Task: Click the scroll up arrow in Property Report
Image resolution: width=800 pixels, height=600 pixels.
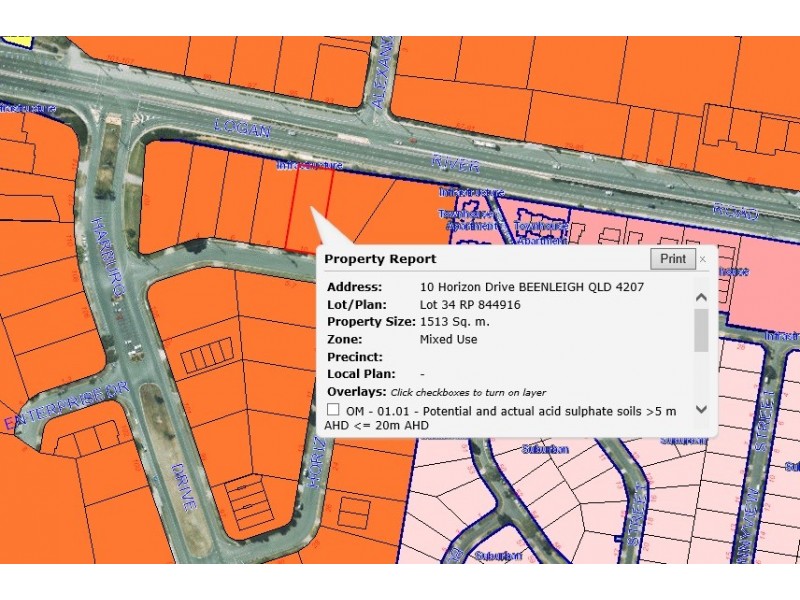Action: point(701,297)
